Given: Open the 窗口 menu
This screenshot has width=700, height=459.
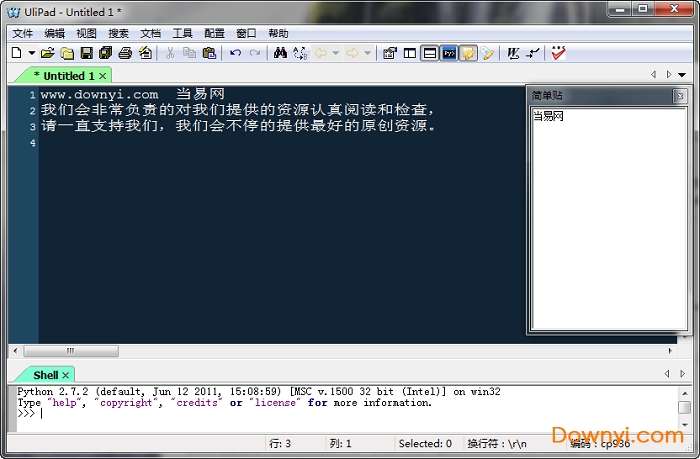Looking at the screenshot, I should pos(246,33).
